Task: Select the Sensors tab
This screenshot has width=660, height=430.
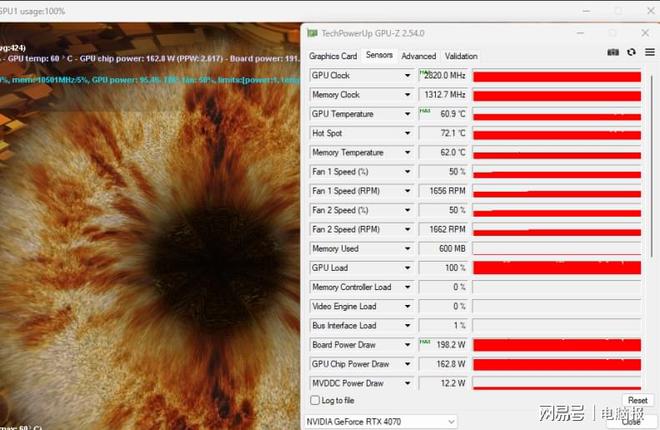Action: tap(379, 55)
